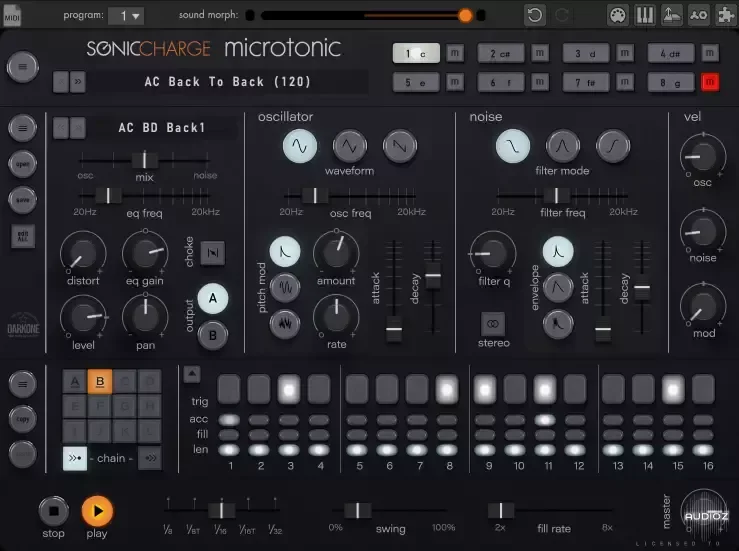Select noise pitch mod mode
The height and width of the screenshot is (551, 739).
click(285, 323)
